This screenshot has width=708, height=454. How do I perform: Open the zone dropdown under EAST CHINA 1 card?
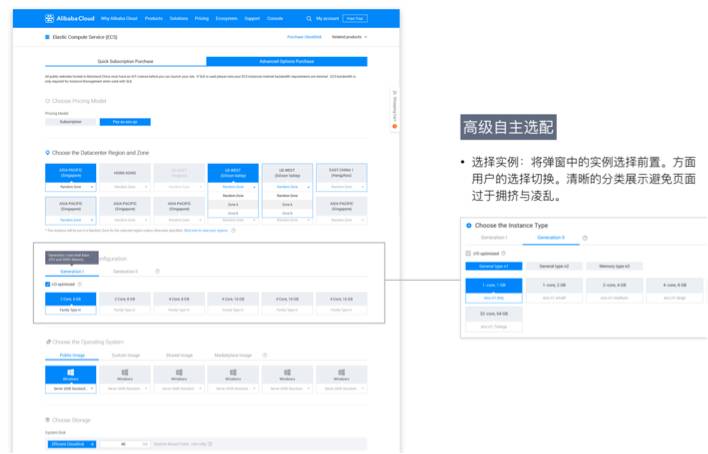(x=341, y=187)
